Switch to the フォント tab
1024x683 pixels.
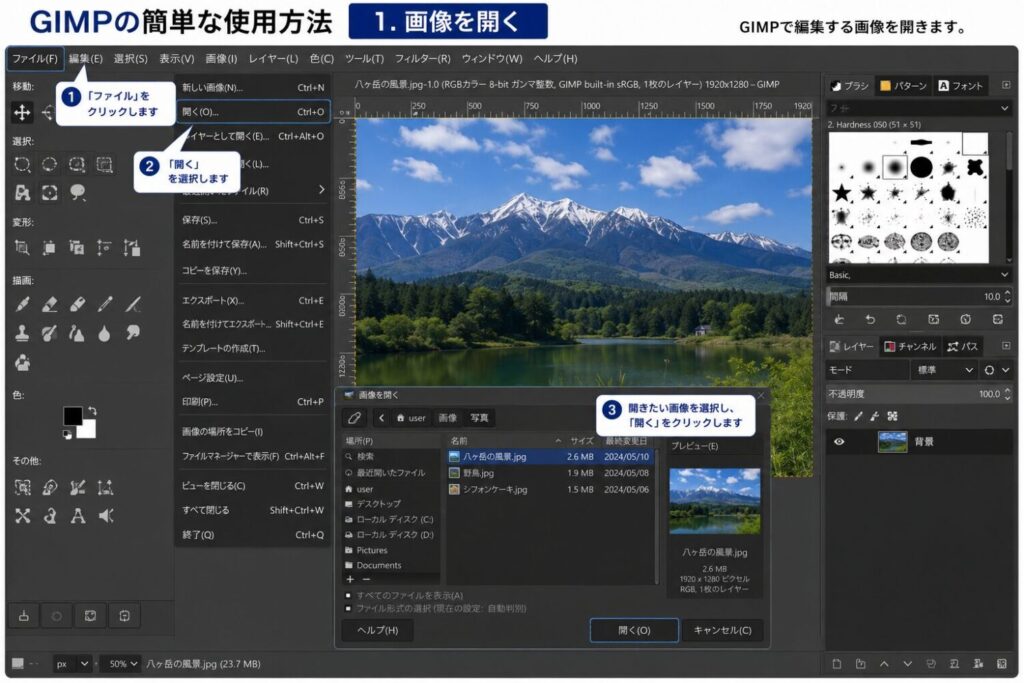point(961,86)
